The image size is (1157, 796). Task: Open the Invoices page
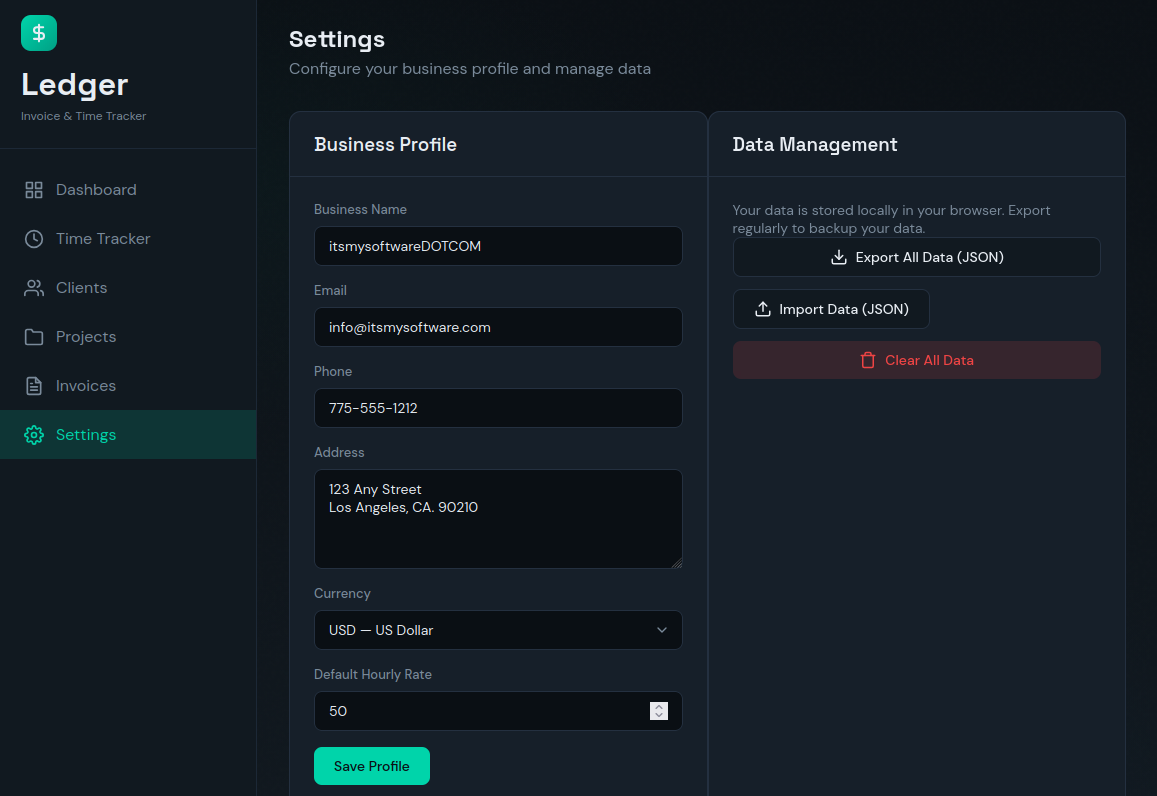[128, 386]
